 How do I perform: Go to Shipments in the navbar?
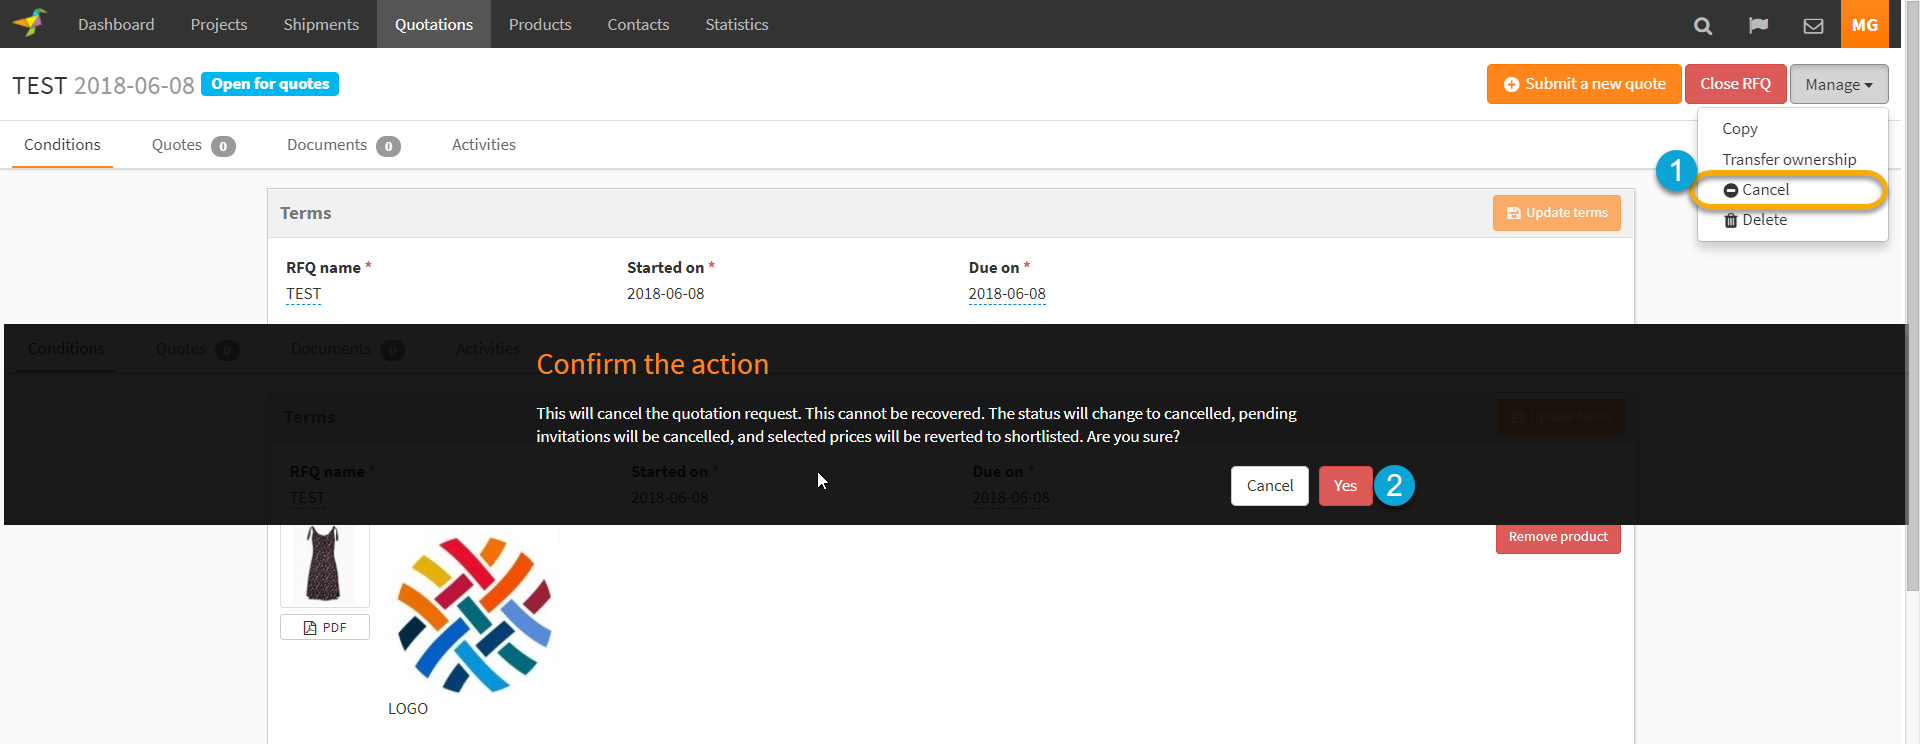click(x=320, y=24)
